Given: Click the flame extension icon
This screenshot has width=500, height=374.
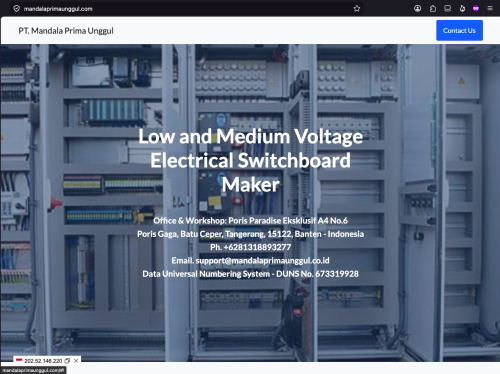Looking at the screenshot, I should pos(462,9).
